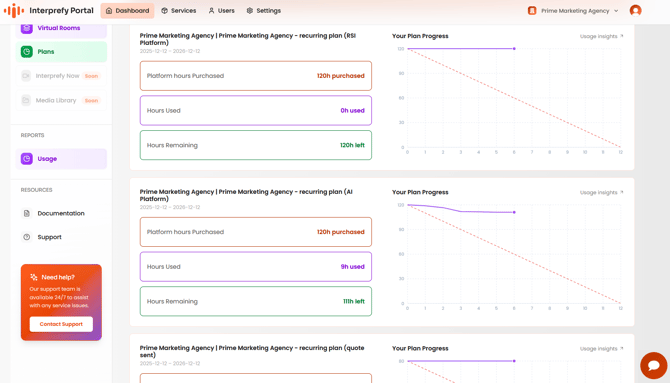670x383 pixels.
Task: Click the RSI Platform chart end point
Action: click(514, 49)
